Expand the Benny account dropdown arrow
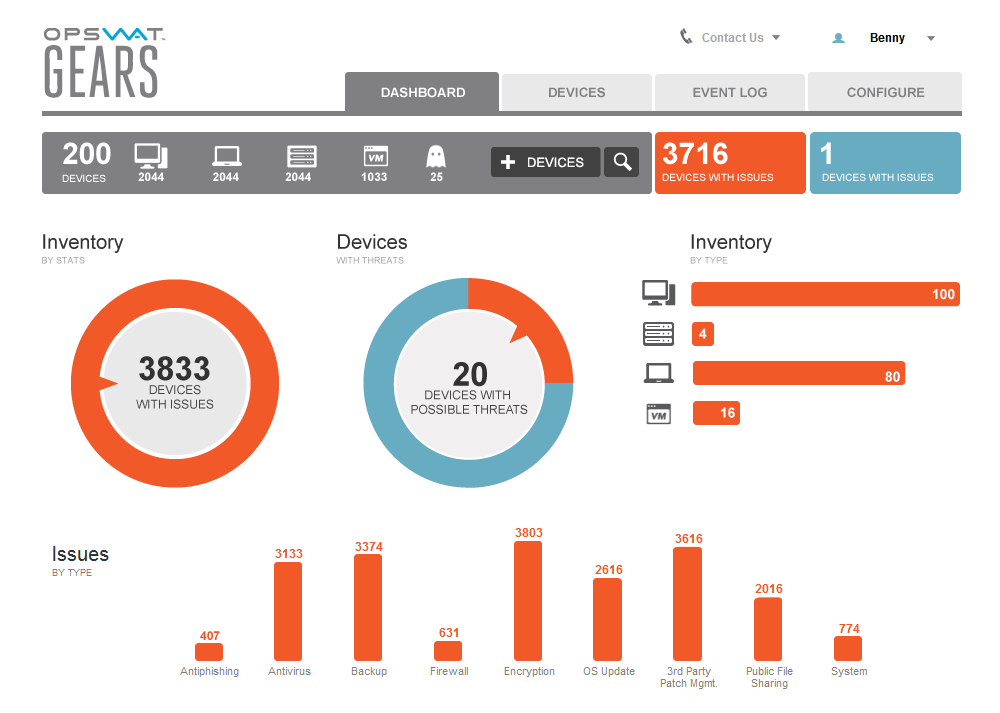This screenshot has width=1000, height=713. (931, 38)
